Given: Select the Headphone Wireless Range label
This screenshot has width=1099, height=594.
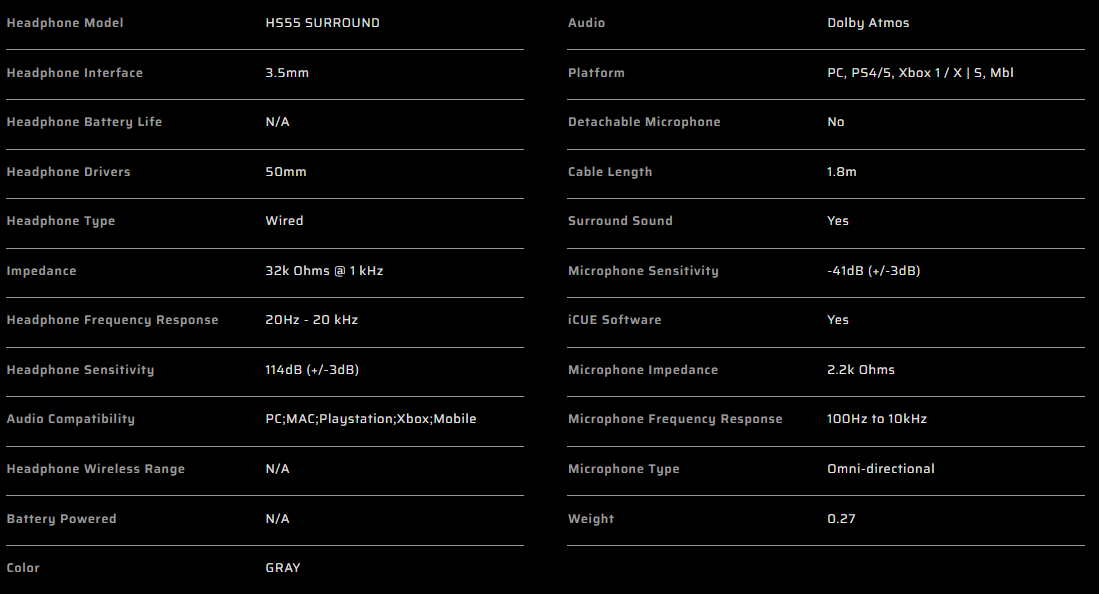Looking at the screenshot, I should pyautogui.click(x=95, y=469).
